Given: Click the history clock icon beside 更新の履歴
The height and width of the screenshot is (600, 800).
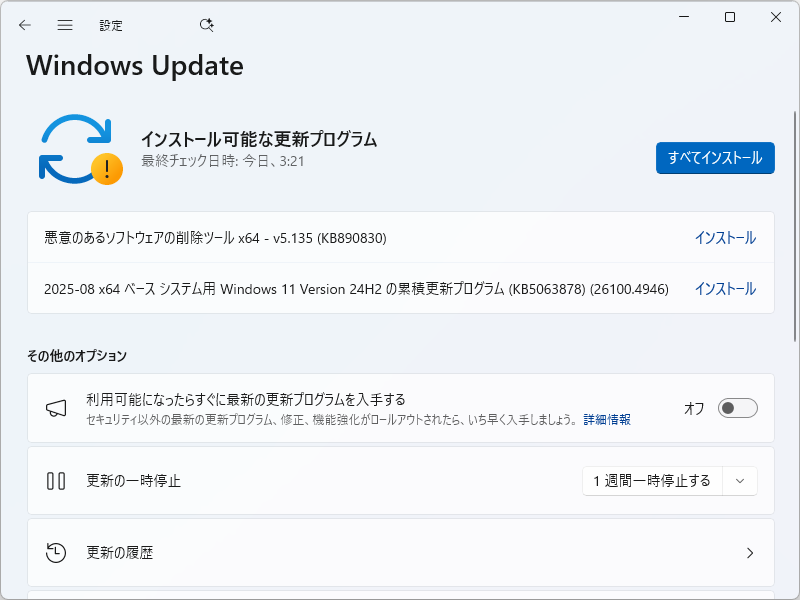Looking at the screenshot, I should click(57, 552).
